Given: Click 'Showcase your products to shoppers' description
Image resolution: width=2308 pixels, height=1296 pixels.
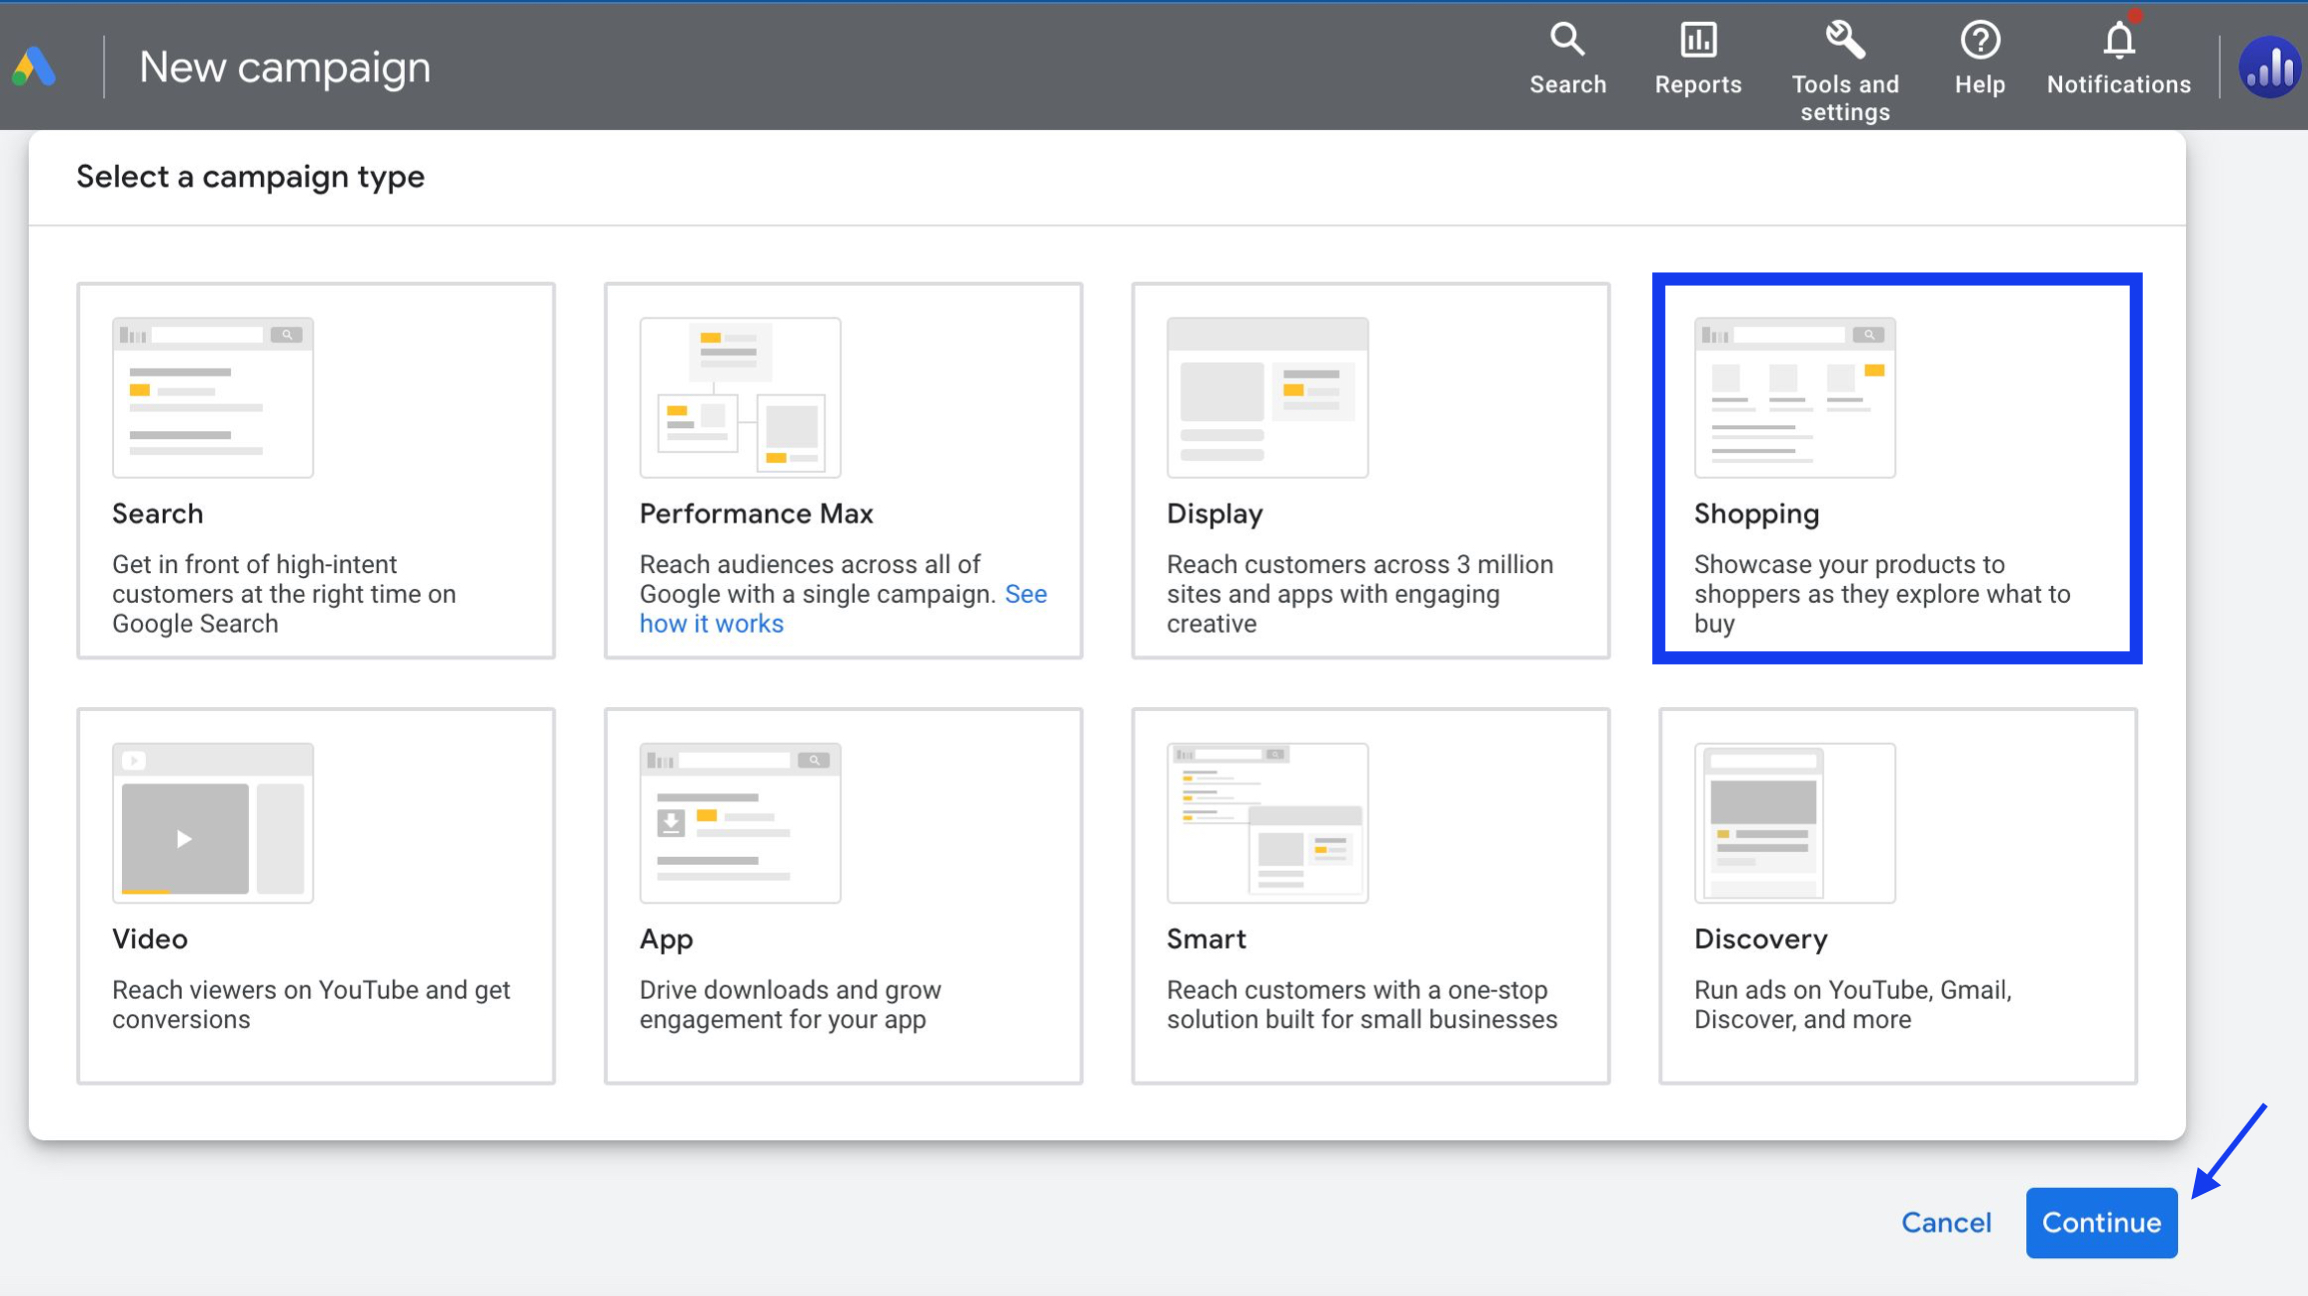Looking at the screenshot, I should click(x=1882, y=593).
